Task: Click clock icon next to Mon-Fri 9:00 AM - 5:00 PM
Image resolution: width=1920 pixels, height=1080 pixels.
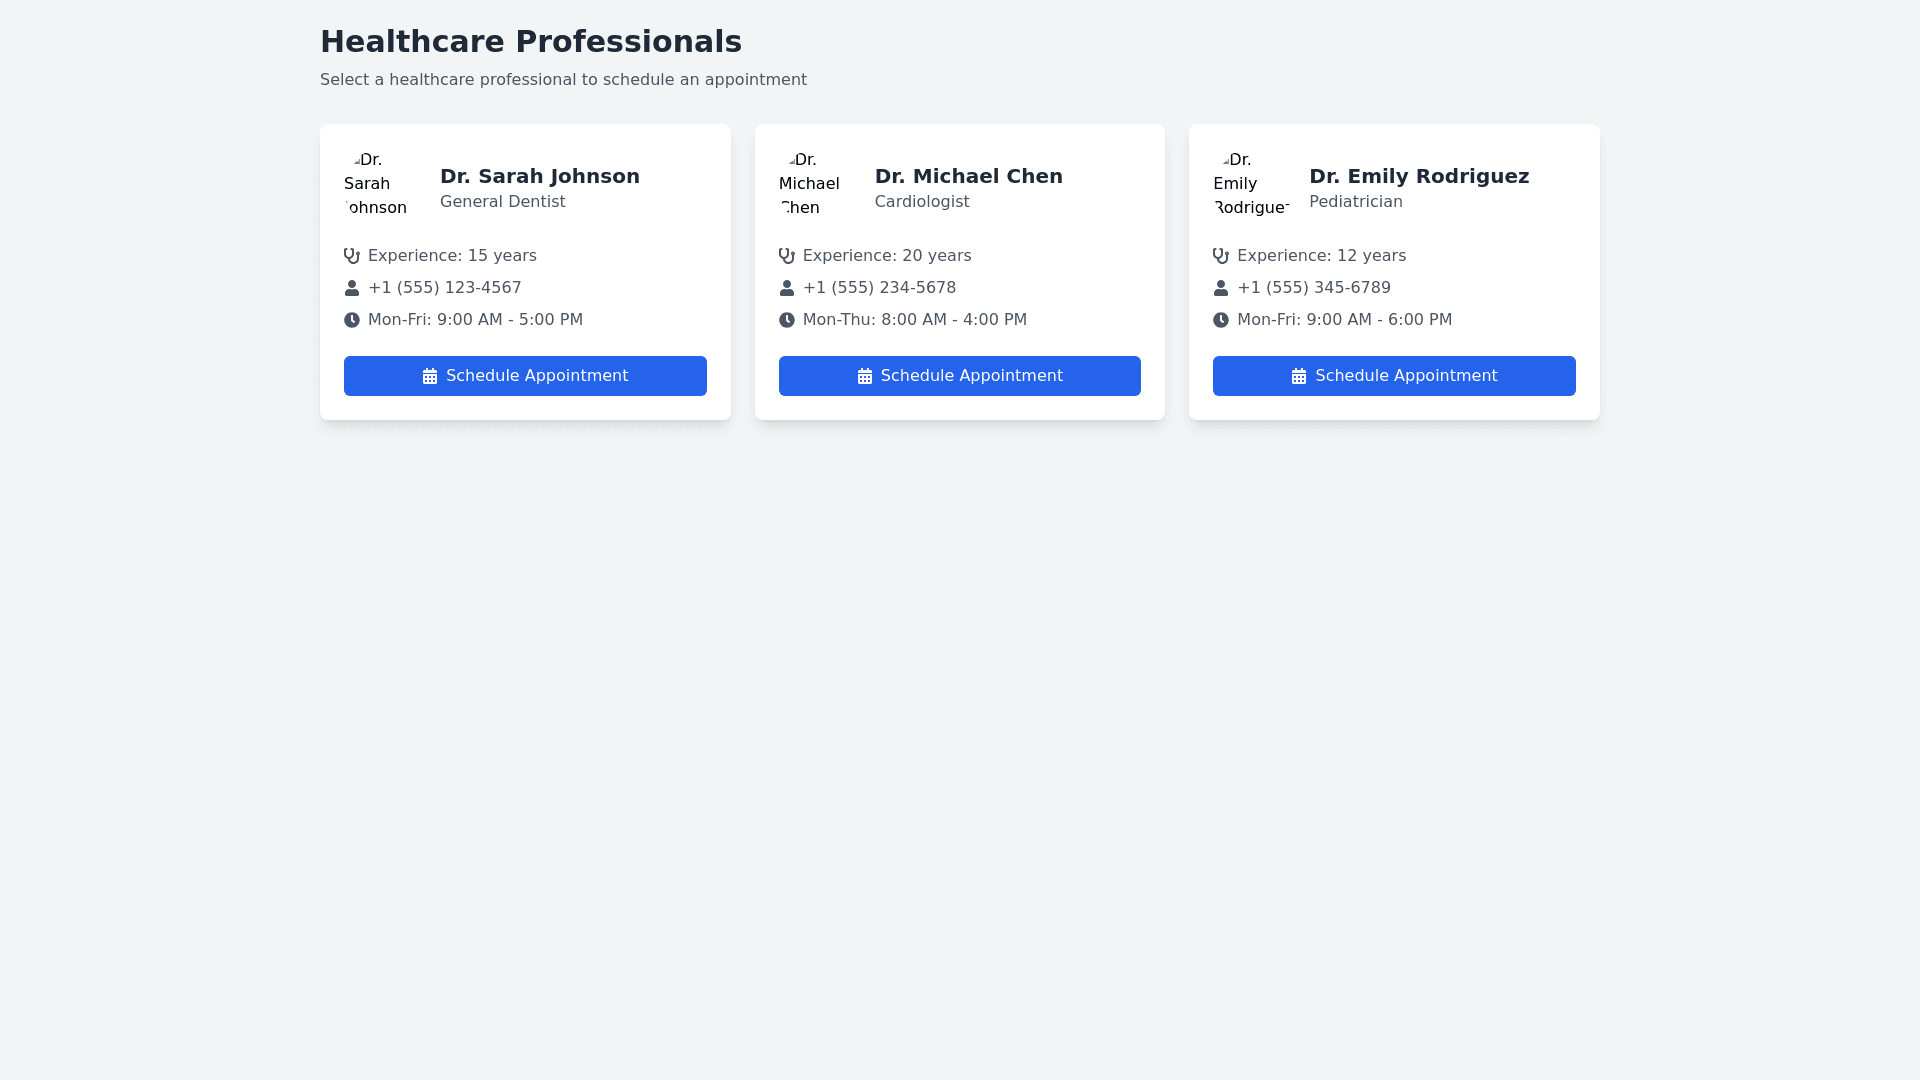Action: pyautogui.click(x=352, y=320)
